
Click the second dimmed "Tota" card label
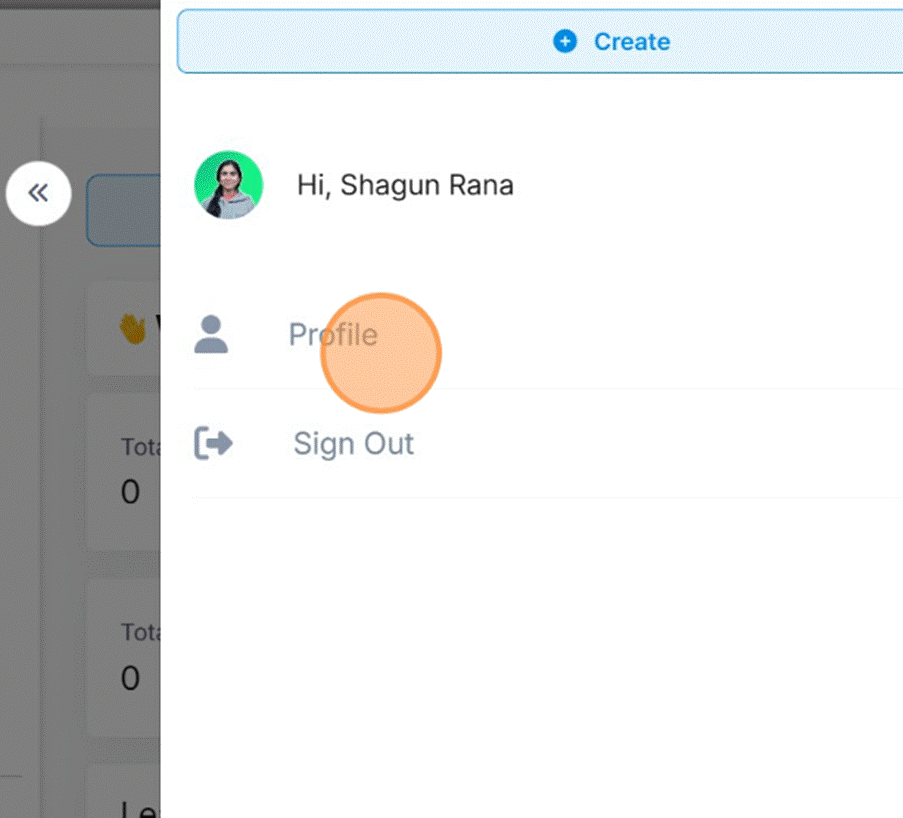click(x=140, y=632)
